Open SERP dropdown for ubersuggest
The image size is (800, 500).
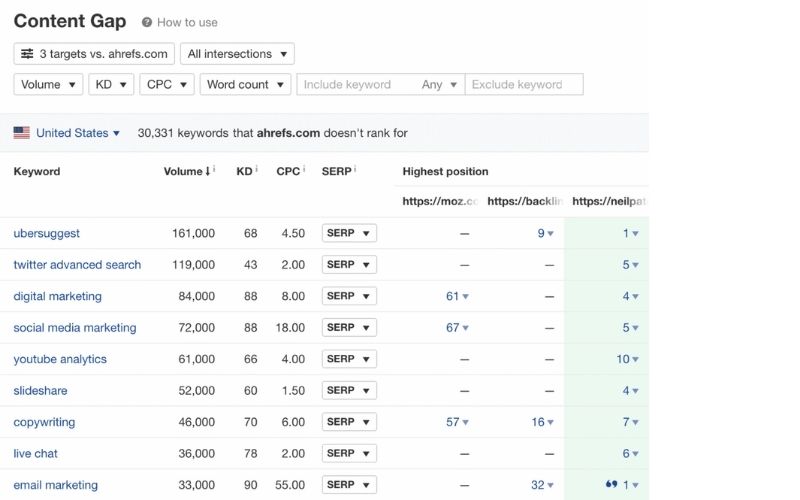pyautogui.click(x=349, y=233)
